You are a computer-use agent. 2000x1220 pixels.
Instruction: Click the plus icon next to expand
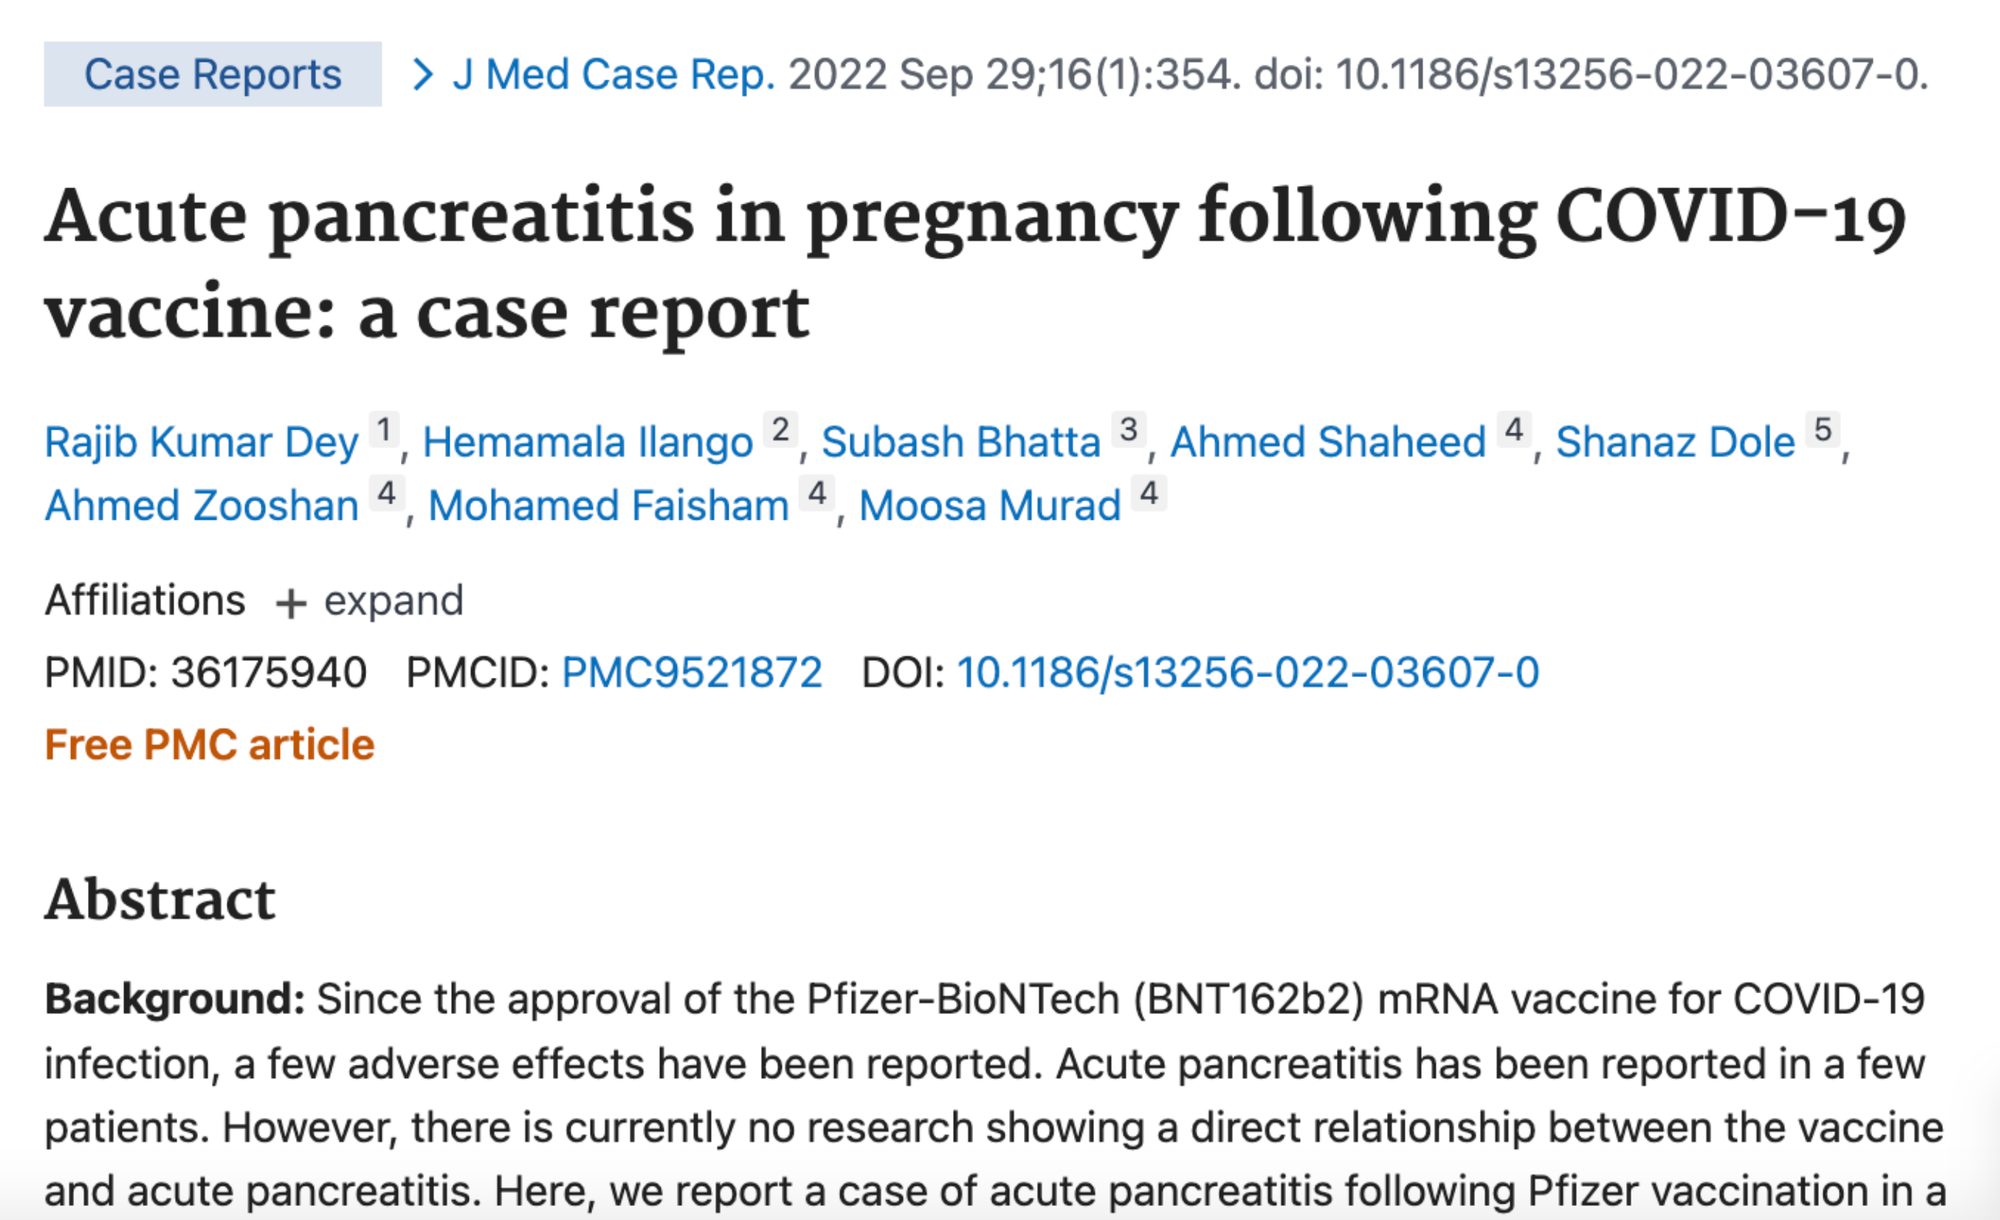click(291, 603)
